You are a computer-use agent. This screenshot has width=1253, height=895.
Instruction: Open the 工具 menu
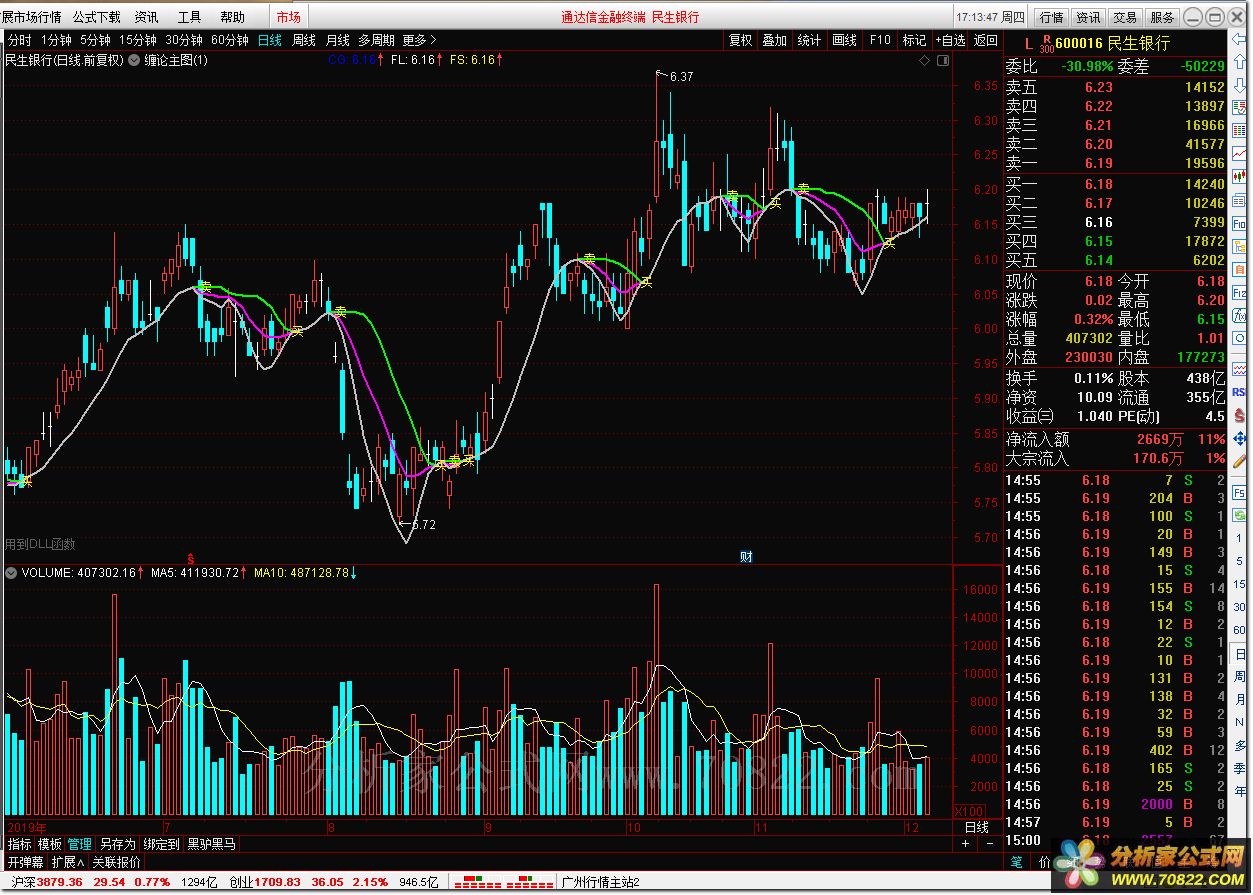(x=189, y=17)
